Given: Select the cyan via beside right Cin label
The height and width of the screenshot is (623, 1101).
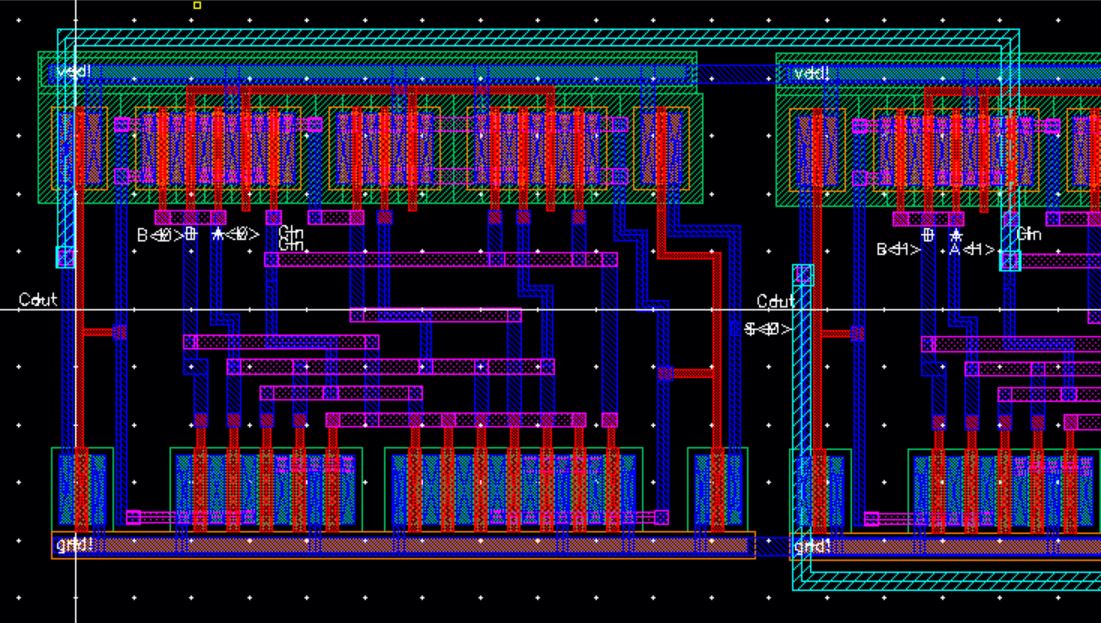Looking at the screenshot, I should [x=1010, y=261].
